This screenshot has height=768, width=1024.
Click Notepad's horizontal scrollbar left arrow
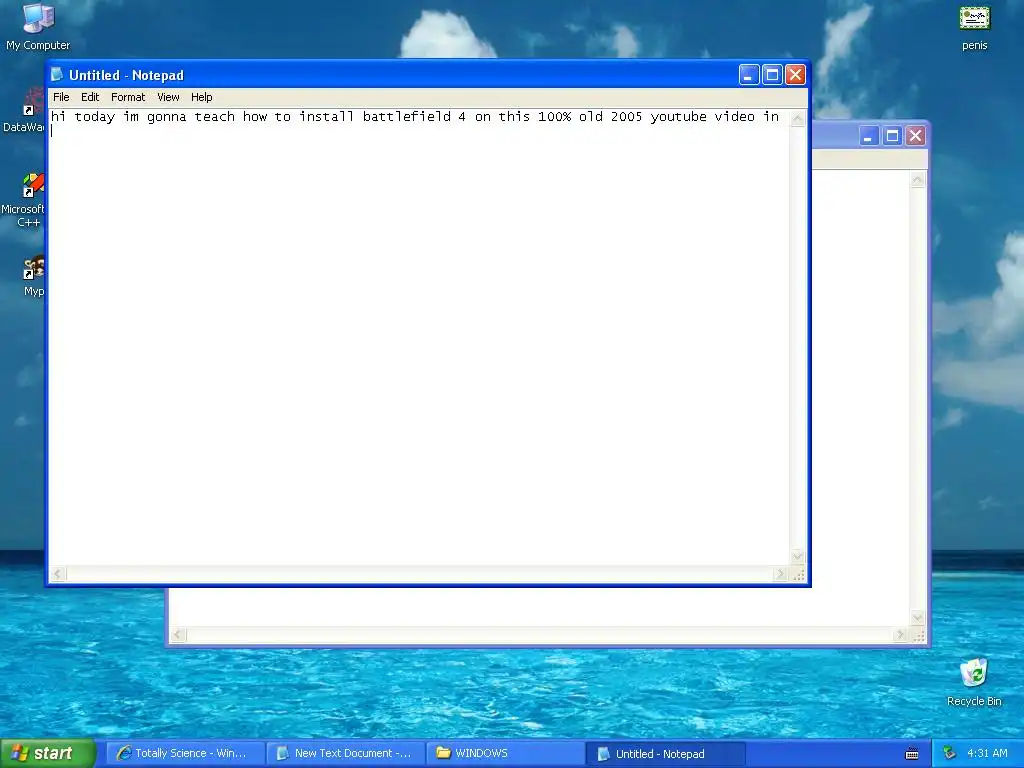[57, 574]
